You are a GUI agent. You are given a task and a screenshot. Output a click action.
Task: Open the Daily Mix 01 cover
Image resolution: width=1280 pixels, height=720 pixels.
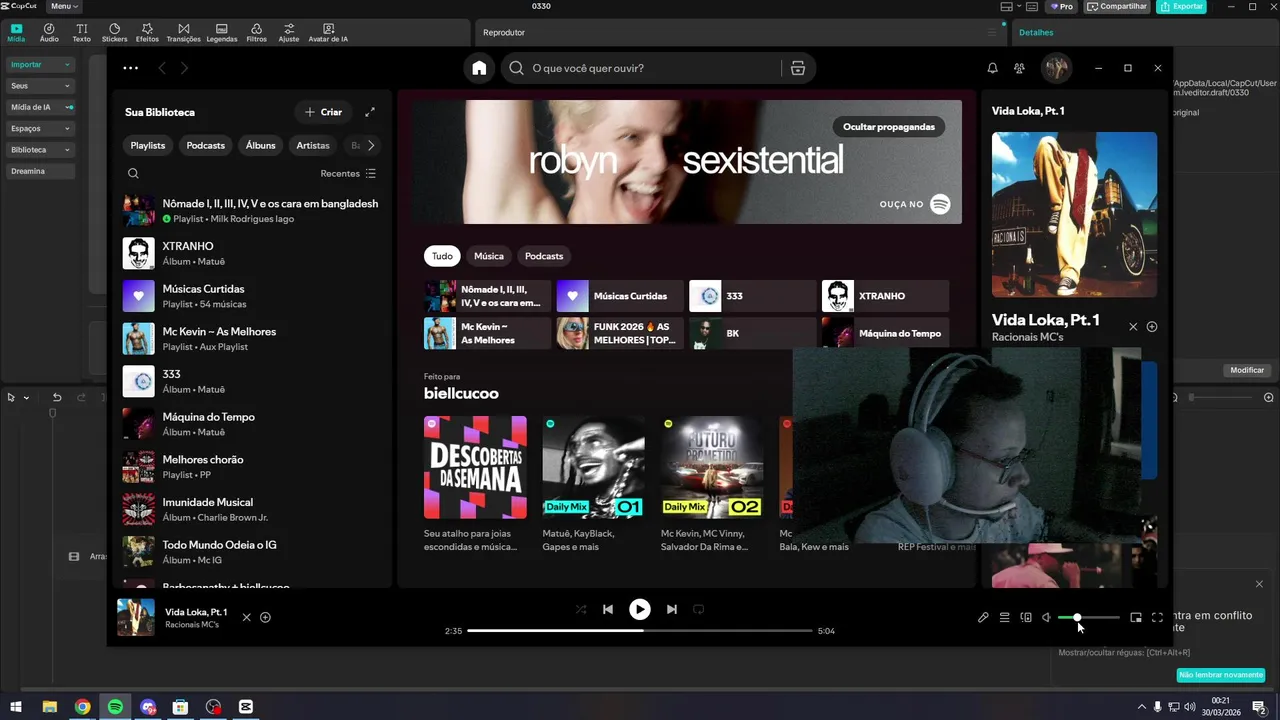point(594,468)
